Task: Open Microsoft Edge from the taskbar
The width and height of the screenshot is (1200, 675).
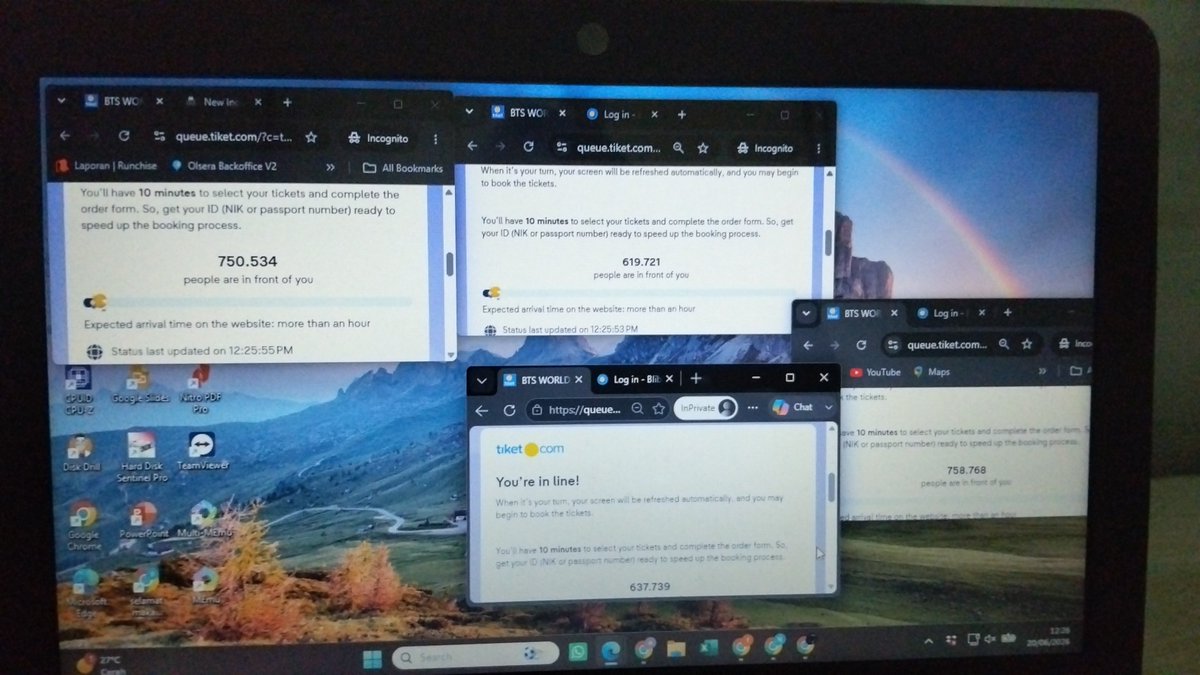Action: (610, 650)
